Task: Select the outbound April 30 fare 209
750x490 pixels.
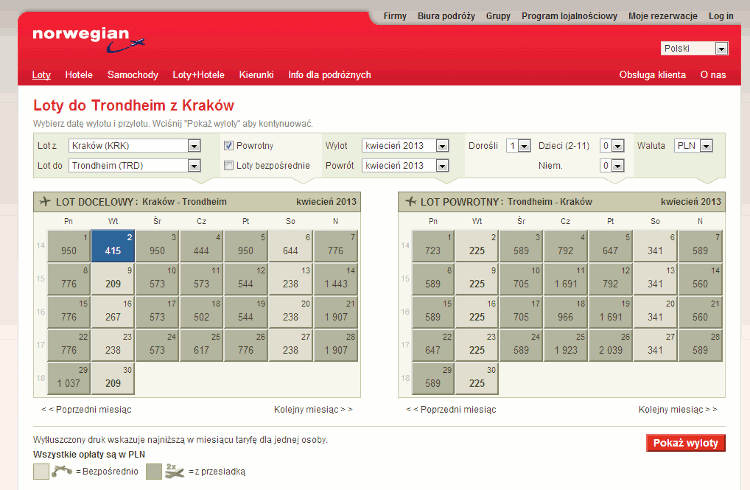Action: [113, 379]
